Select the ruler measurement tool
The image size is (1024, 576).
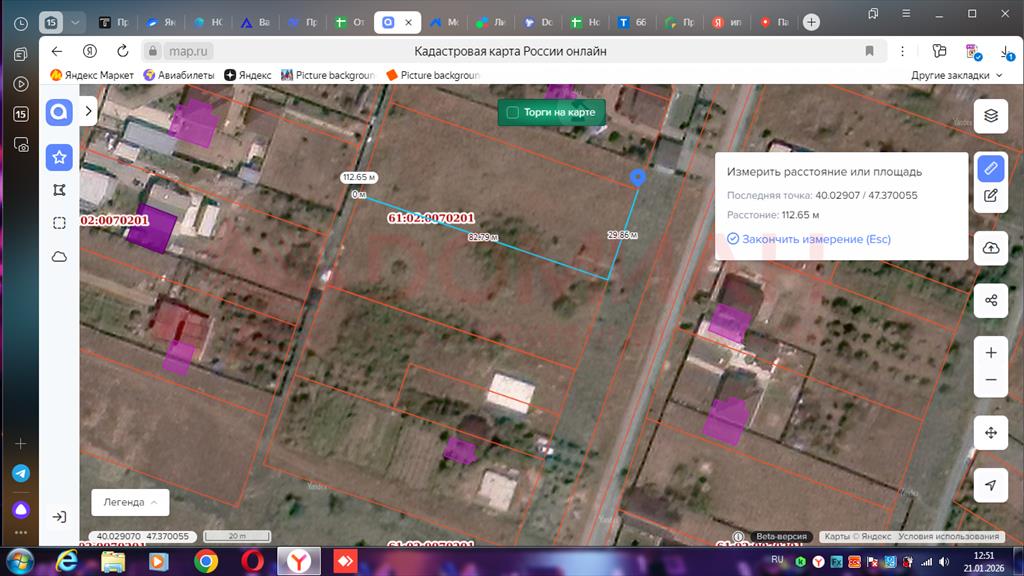990,168
